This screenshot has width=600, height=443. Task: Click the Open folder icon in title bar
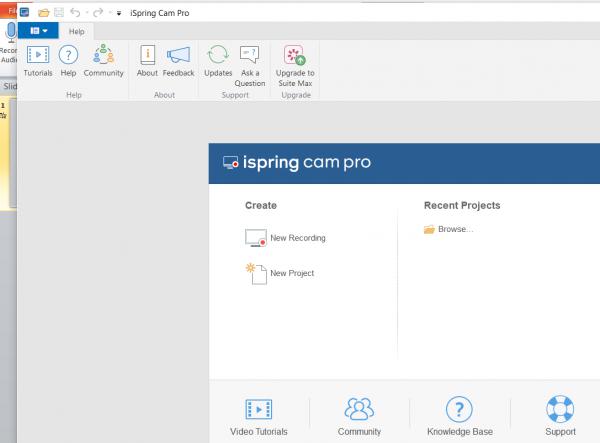point(43,13)
